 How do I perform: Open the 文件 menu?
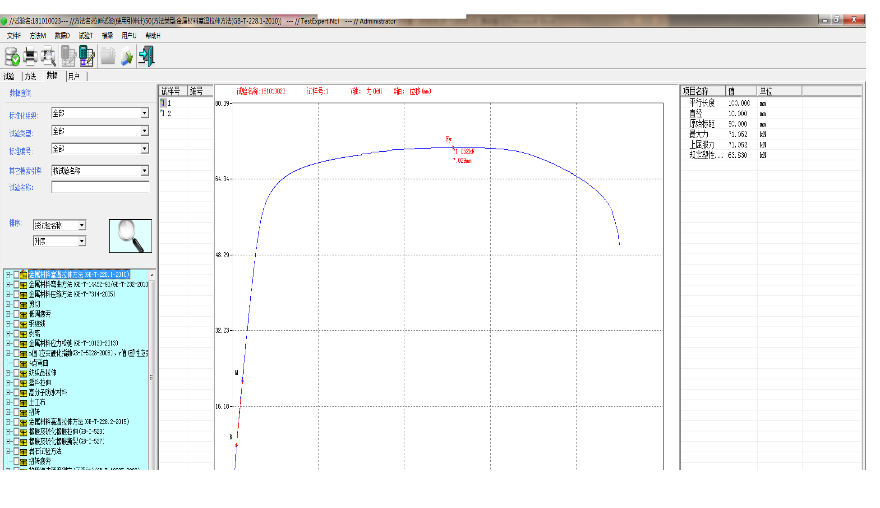point(13,35)
